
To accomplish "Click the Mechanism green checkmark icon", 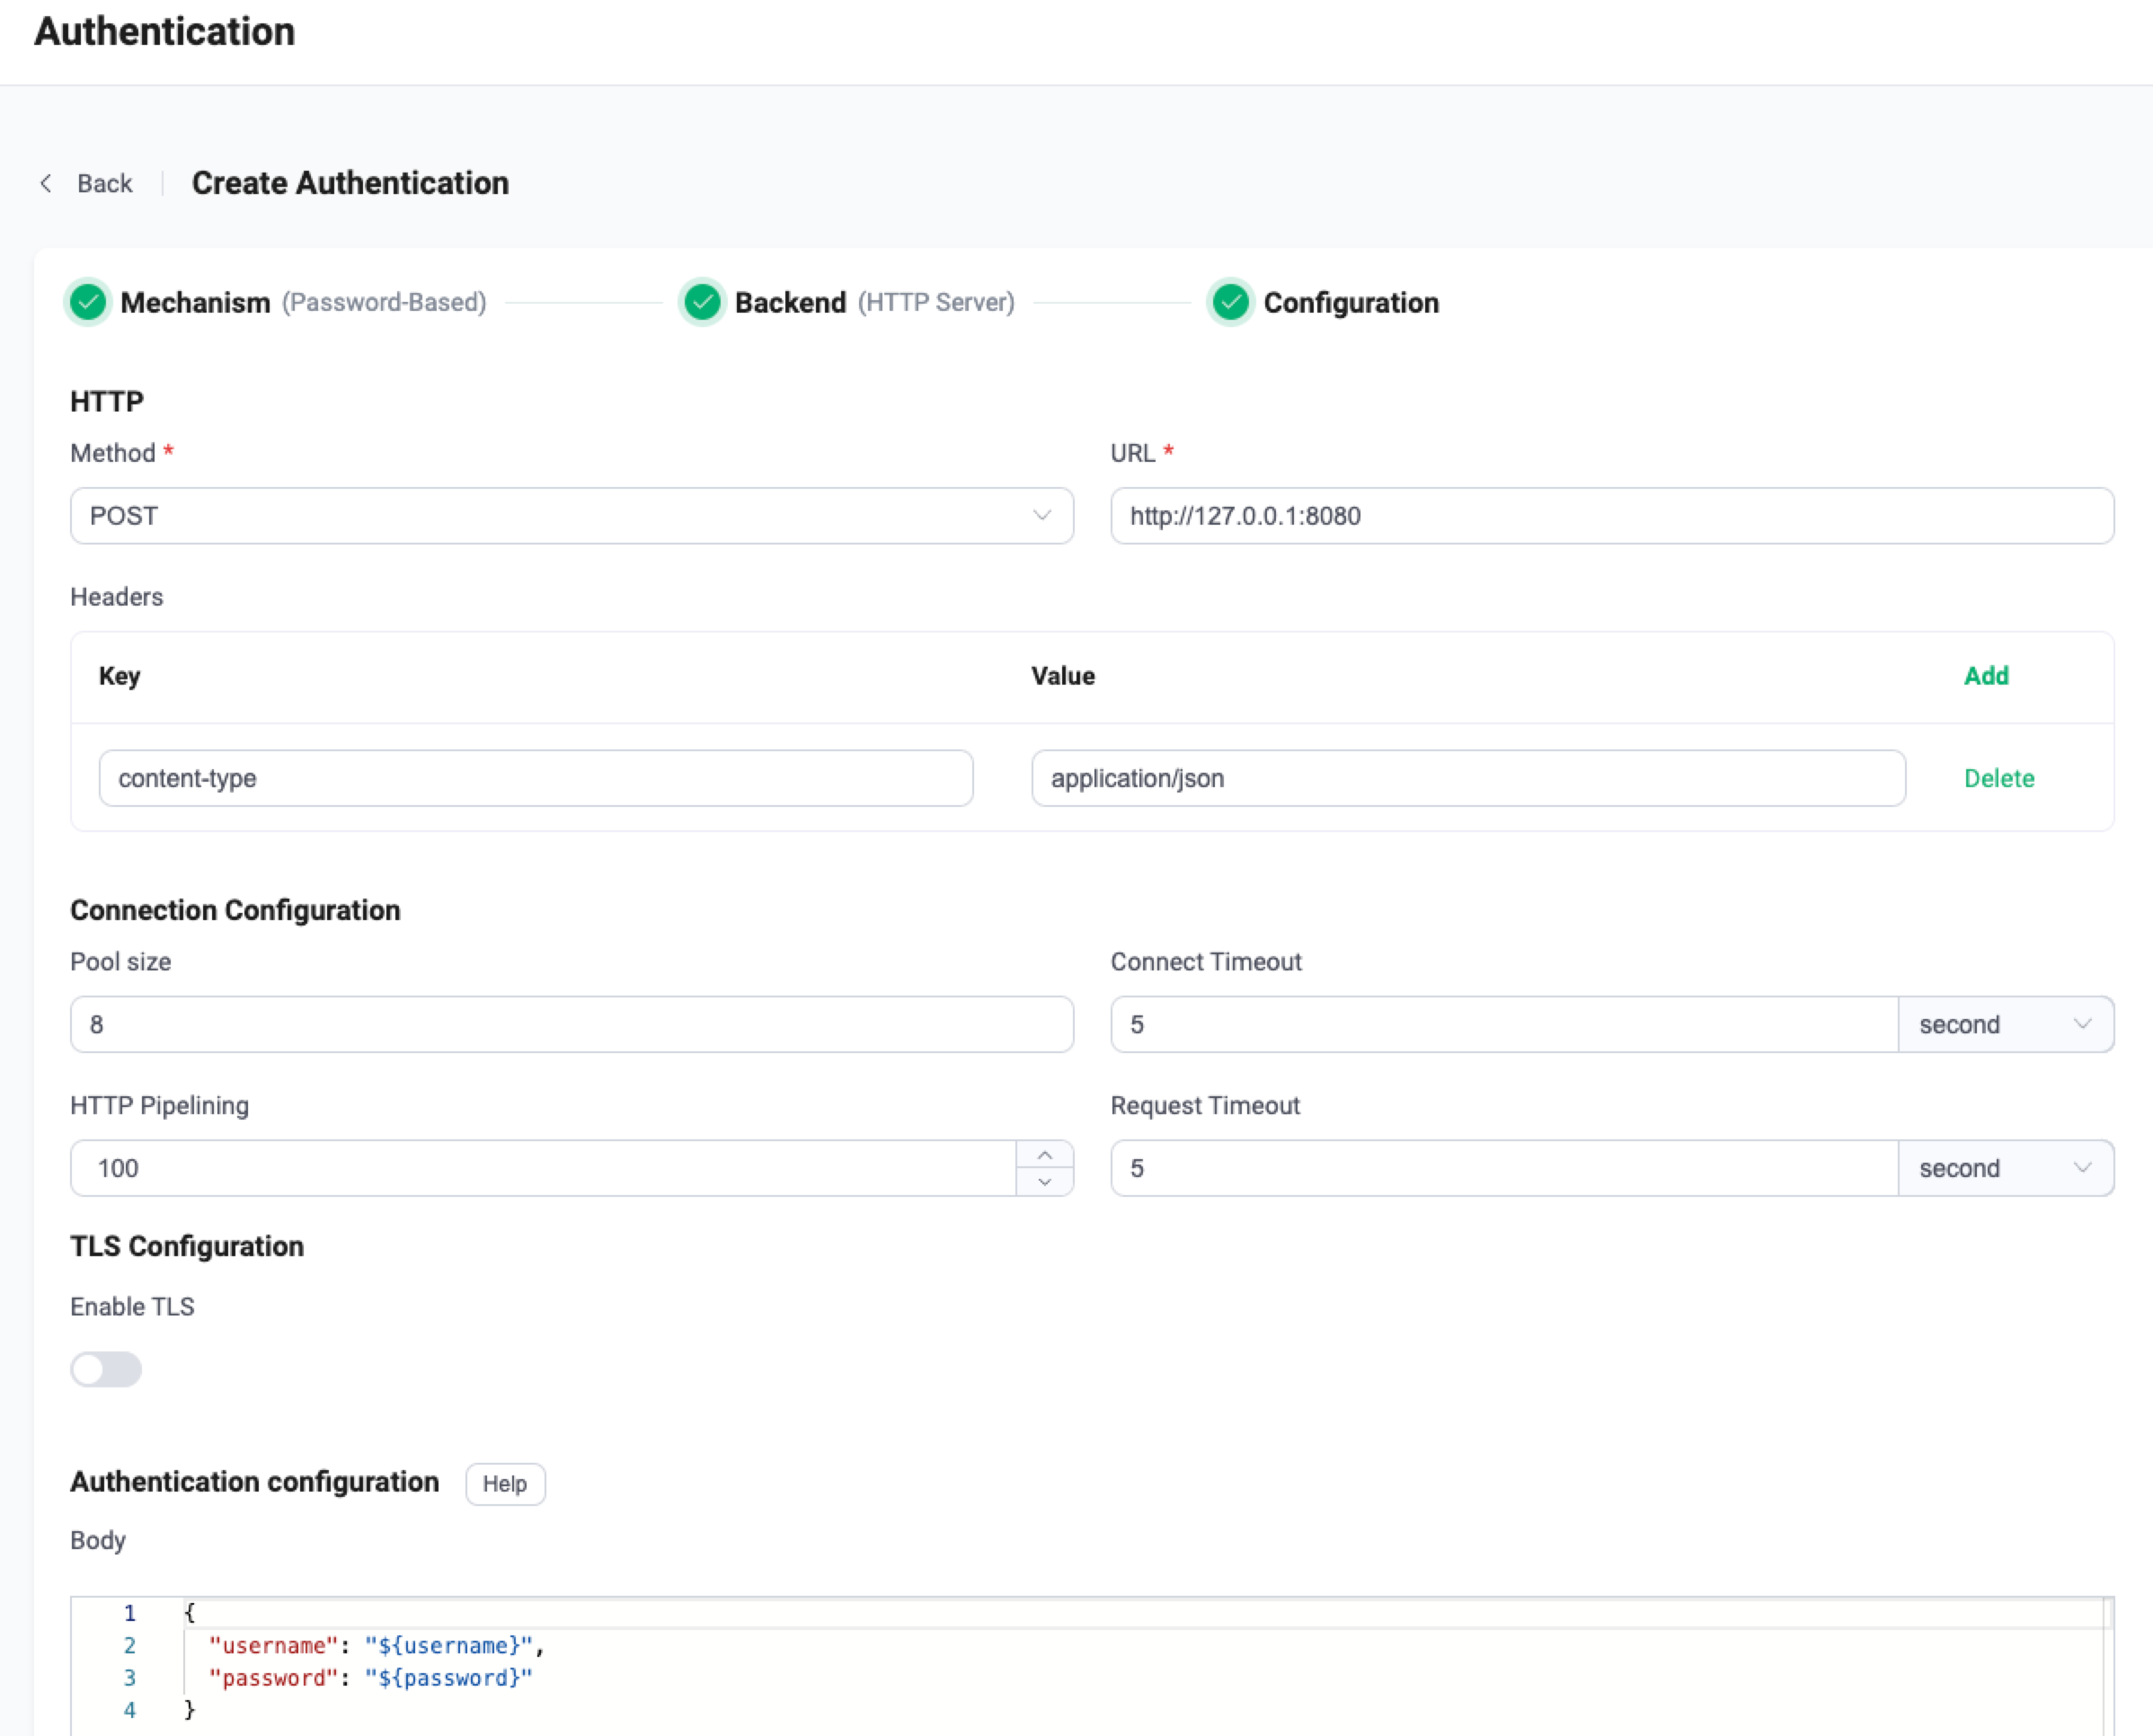I will 88,302.
